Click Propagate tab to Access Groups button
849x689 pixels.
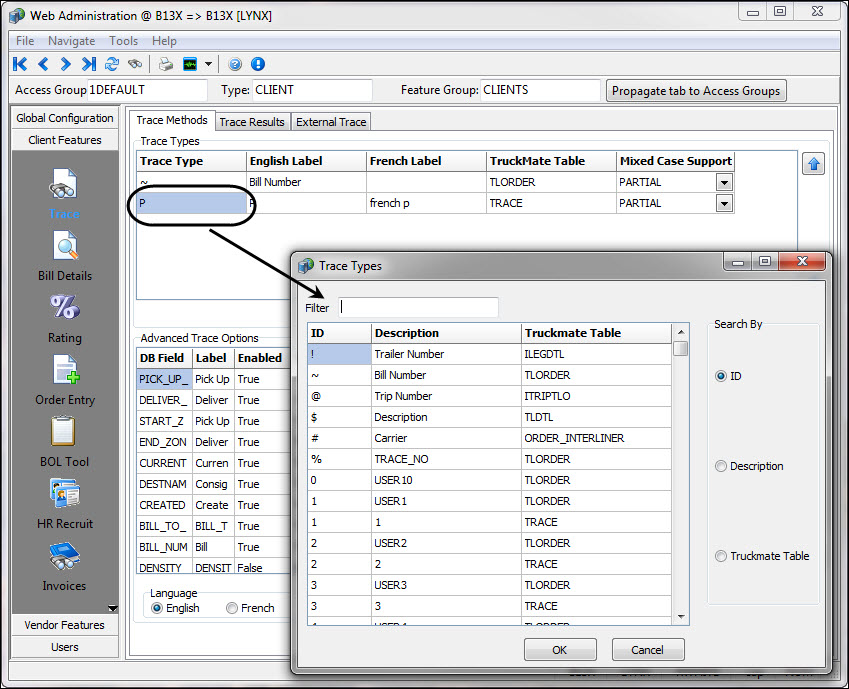(696, 90)
